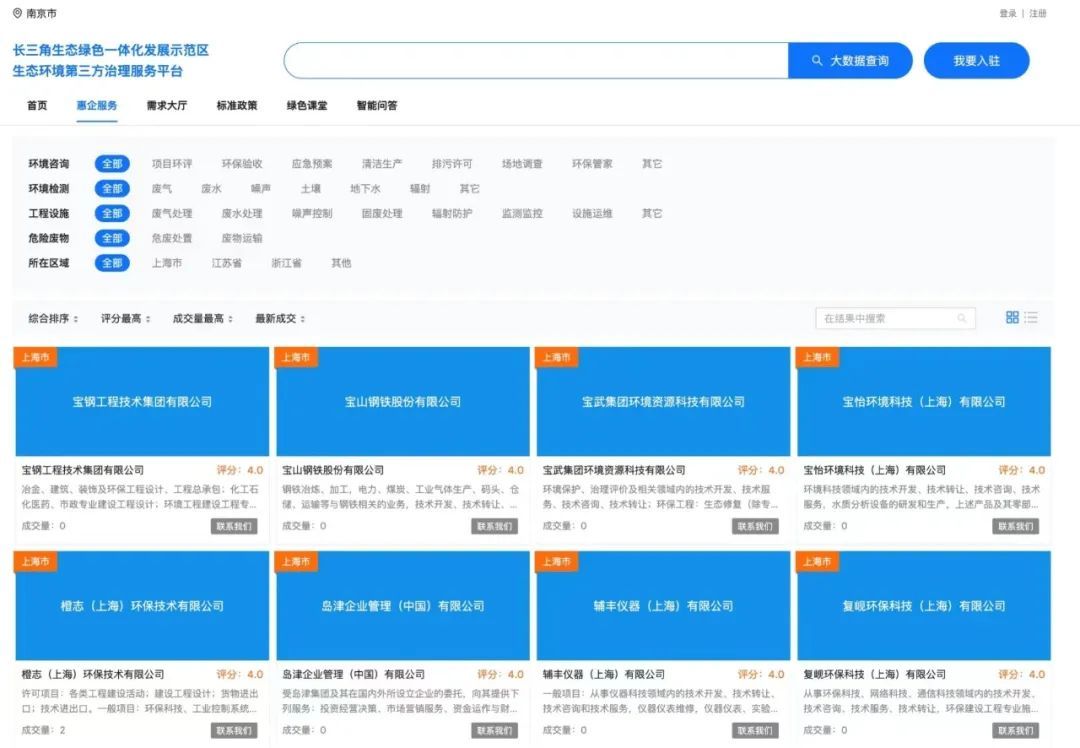Screen dimensions: 1080x748
Task: Filter by 固废处理
Action: (x=382, y=214)
